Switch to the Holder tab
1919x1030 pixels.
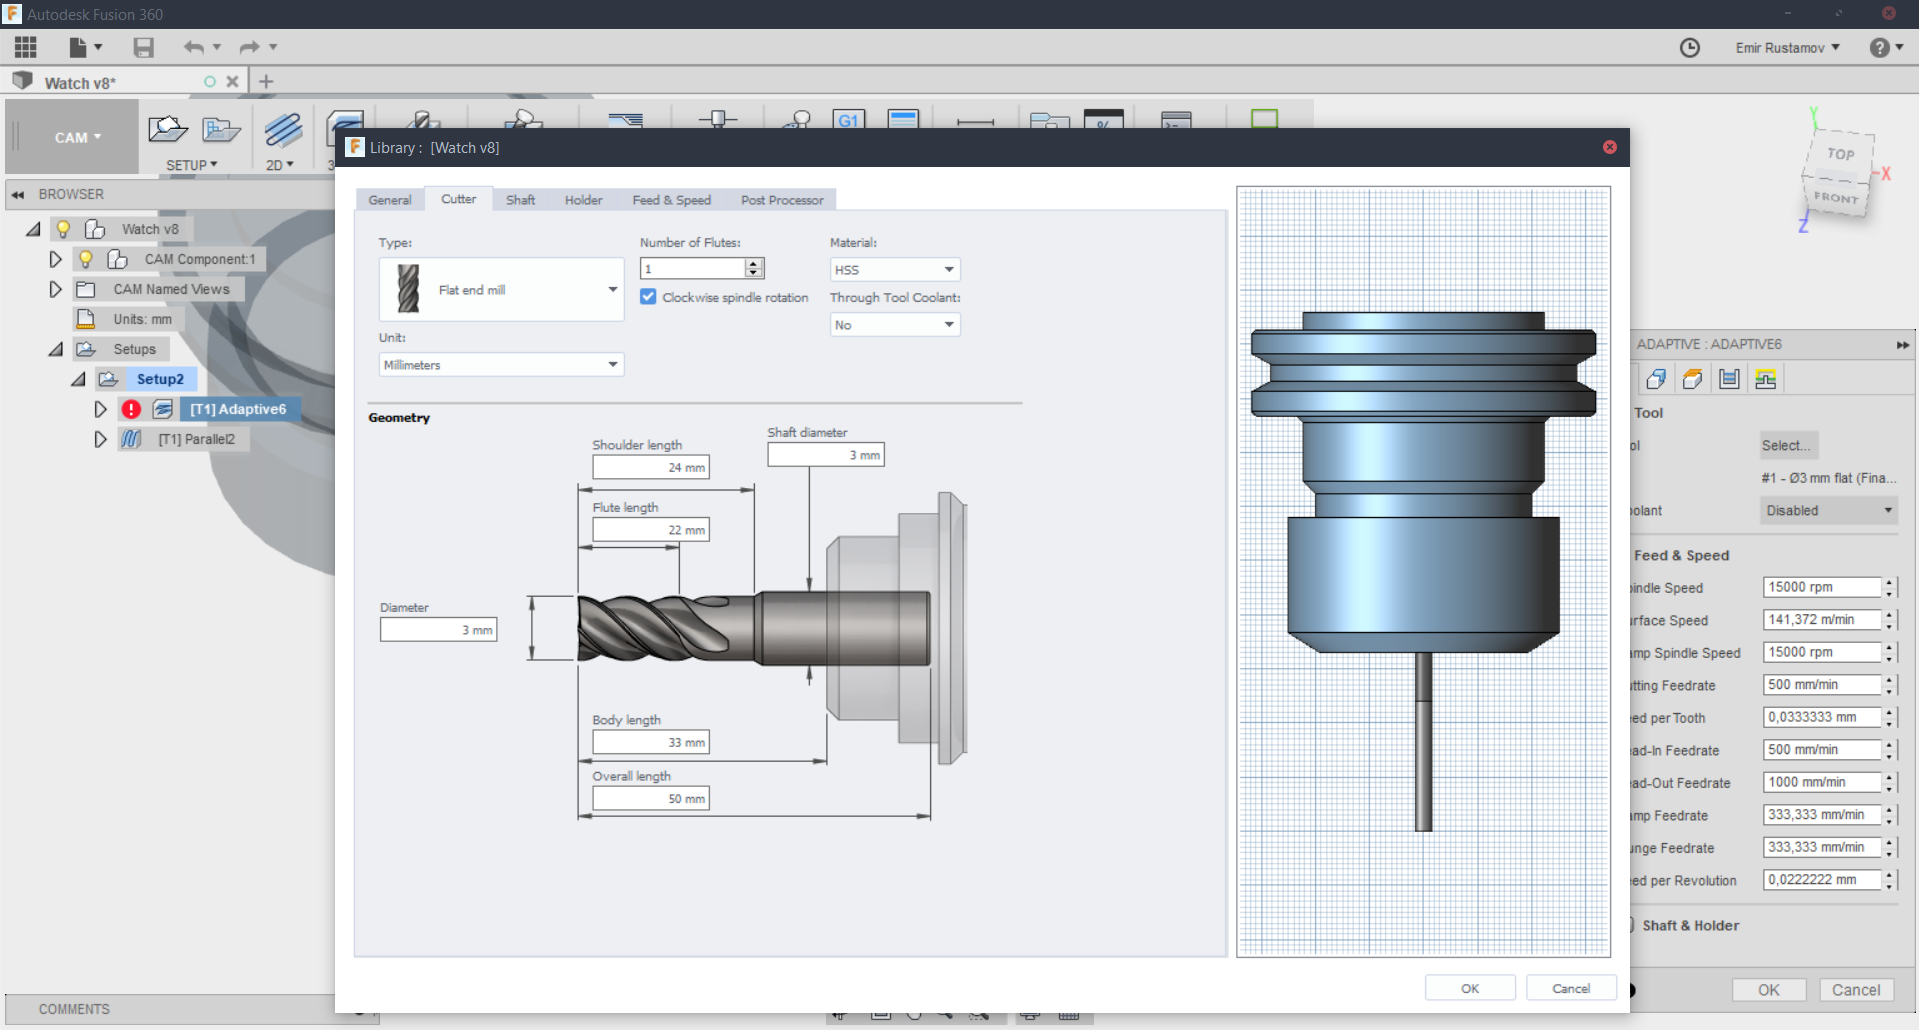[583, 200]
